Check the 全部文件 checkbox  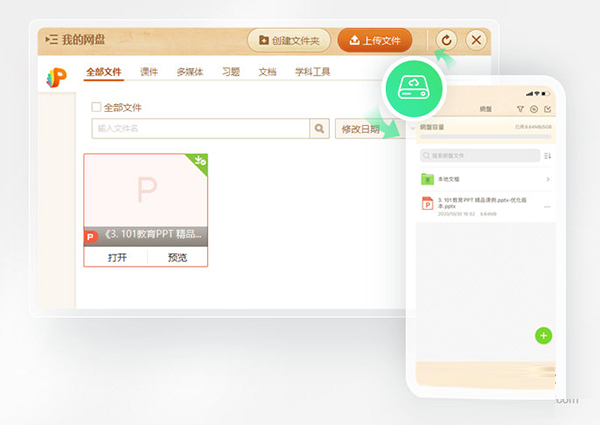[96, 107]
